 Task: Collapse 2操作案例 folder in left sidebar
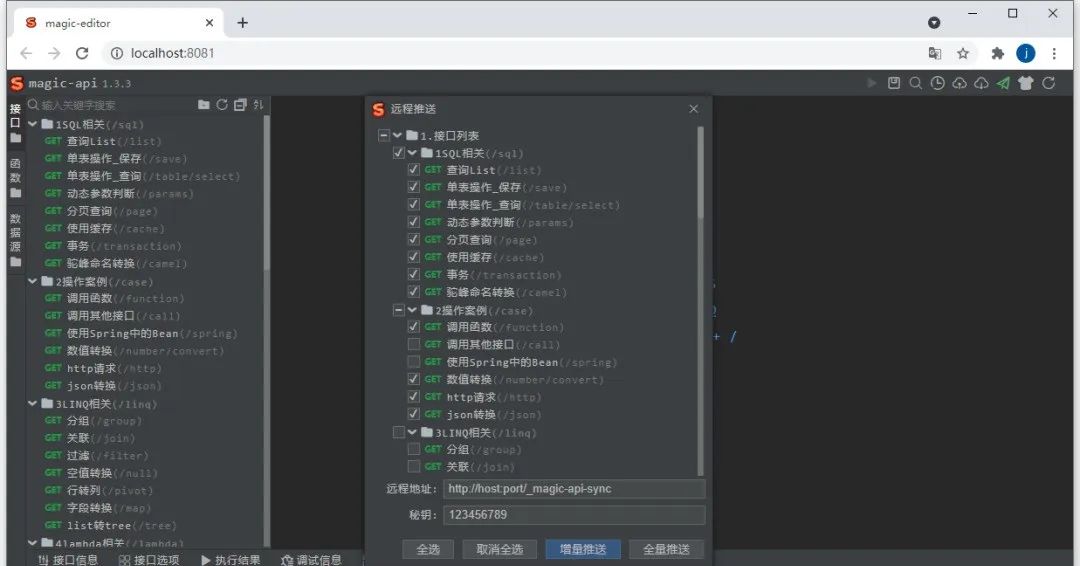[x=32, y=281]
